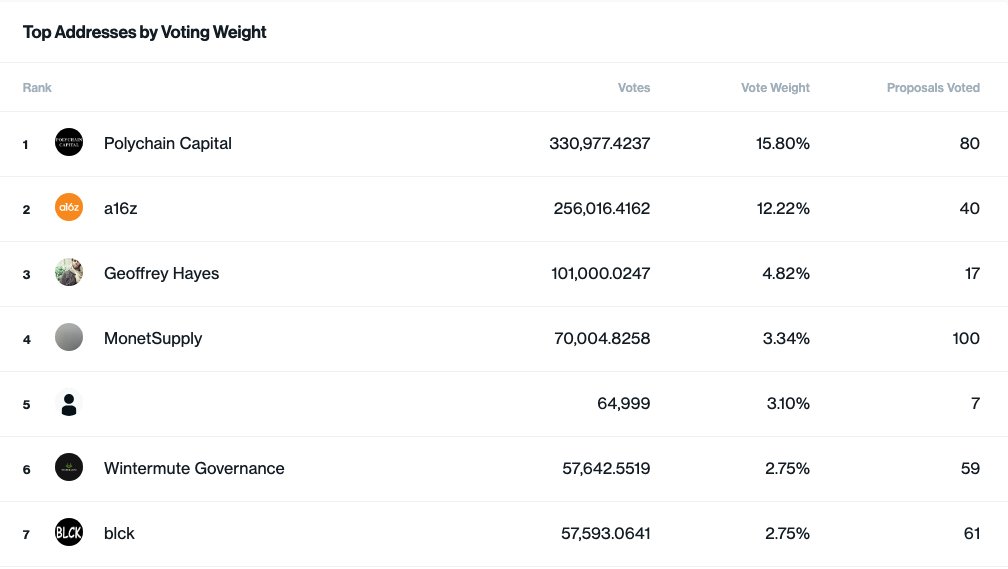Click Polychain's 15.80% vote weight value
The width and height of the screenshot is (1008, 569).
tap(782, 143)
